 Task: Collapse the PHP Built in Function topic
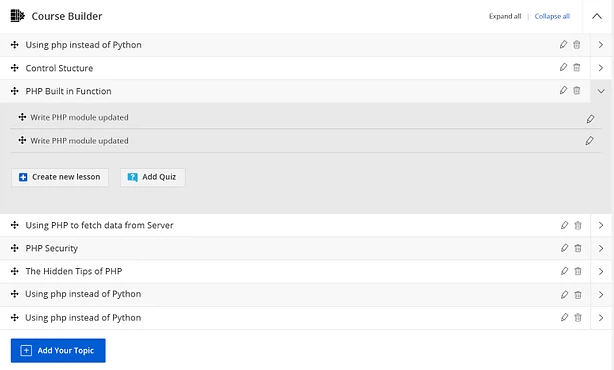coord(601,91)
